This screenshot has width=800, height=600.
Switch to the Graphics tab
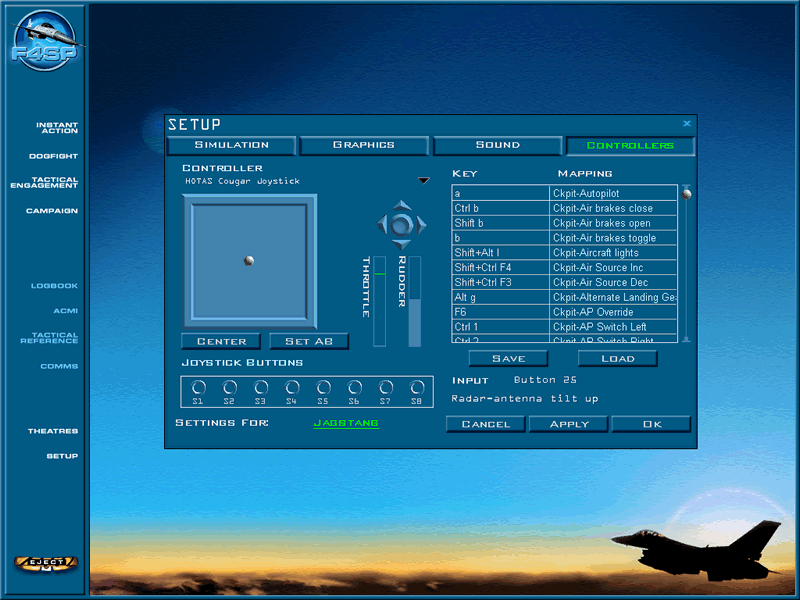364,145
